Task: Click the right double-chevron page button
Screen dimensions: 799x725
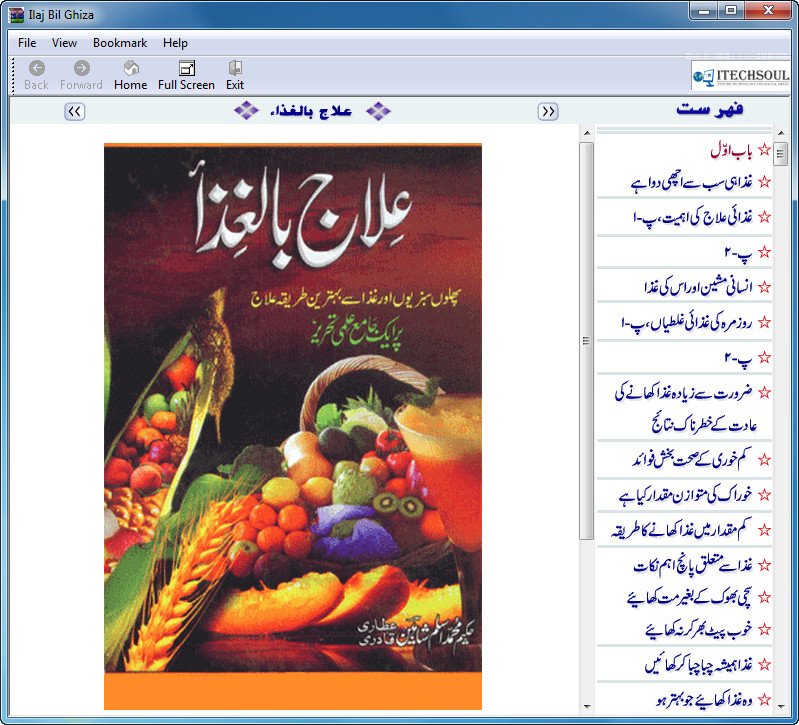Action: point(548,111)
